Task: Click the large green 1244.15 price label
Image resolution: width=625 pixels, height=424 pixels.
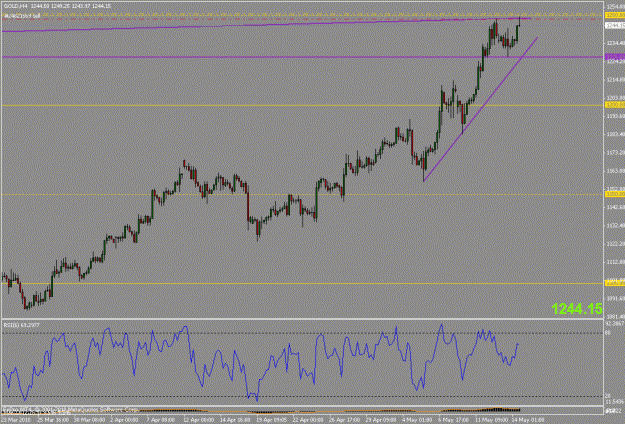Action: click(577, 308)
